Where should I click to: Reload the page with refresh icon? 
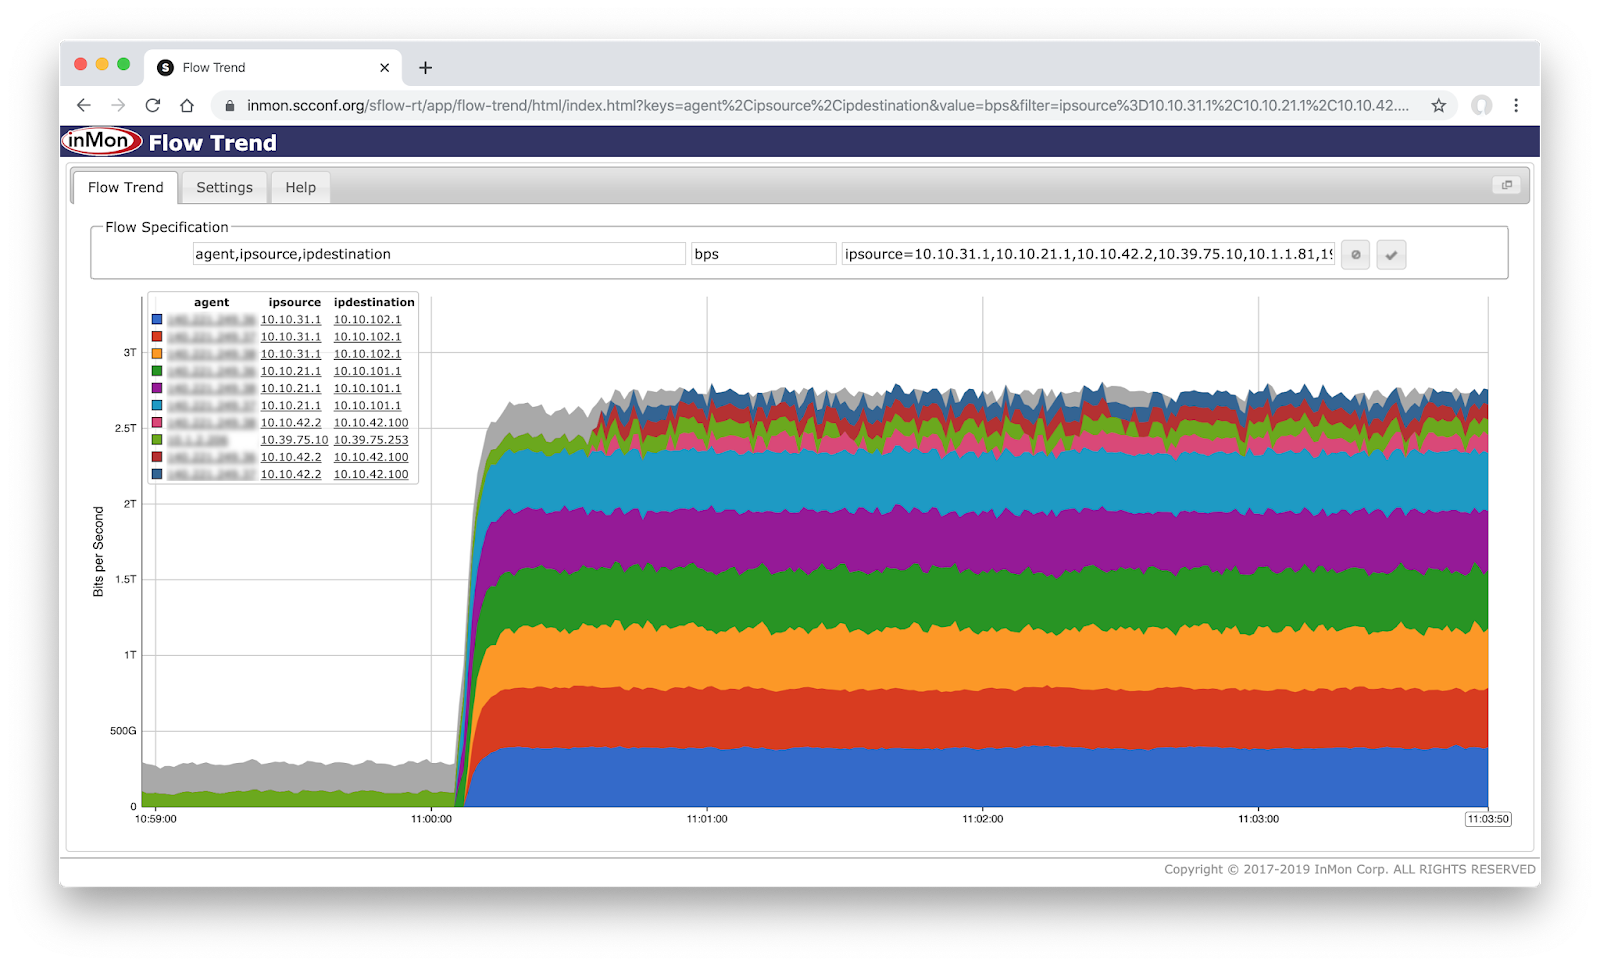(153, 105)
